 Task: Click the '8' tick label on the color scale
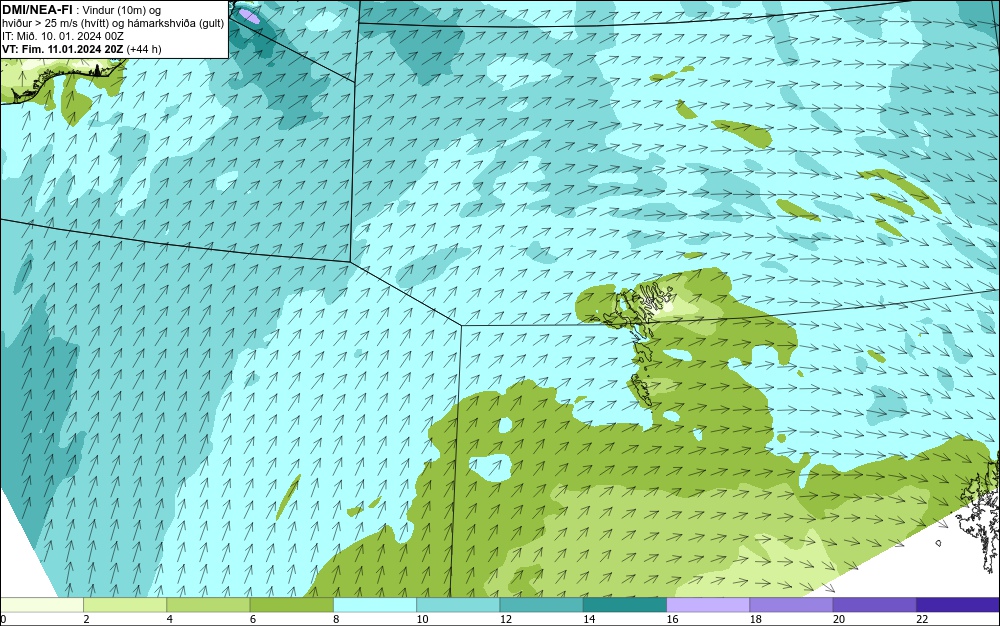click(x=336, y=619)
